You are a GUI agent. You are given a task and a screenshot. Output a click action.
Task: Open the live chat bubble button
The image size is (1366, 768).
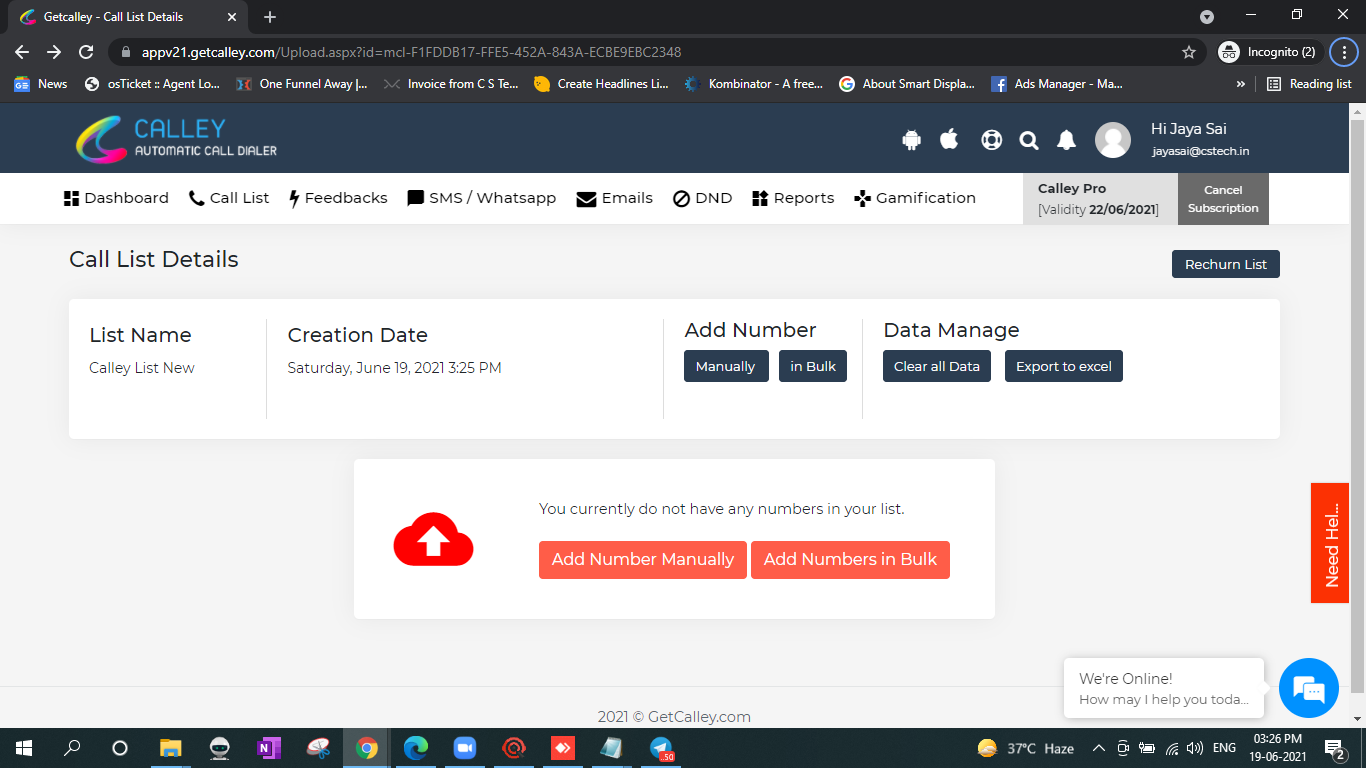[1308, 688]
